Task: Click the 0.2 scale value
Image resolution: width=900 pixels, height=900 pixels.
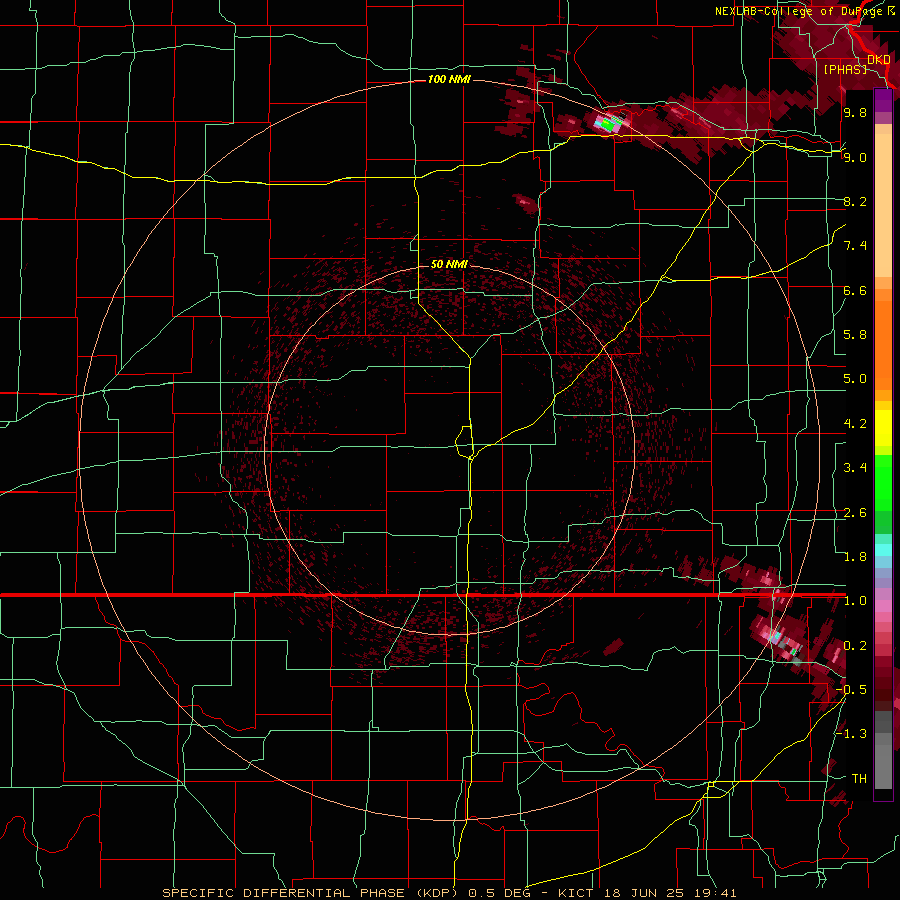Action: pos(855,646)
